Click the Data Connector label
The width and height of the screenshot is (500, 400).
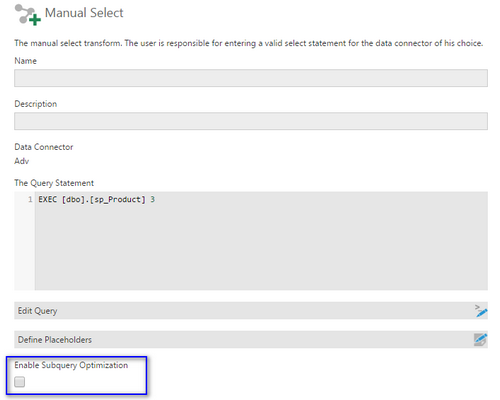(x=44, y=147)
